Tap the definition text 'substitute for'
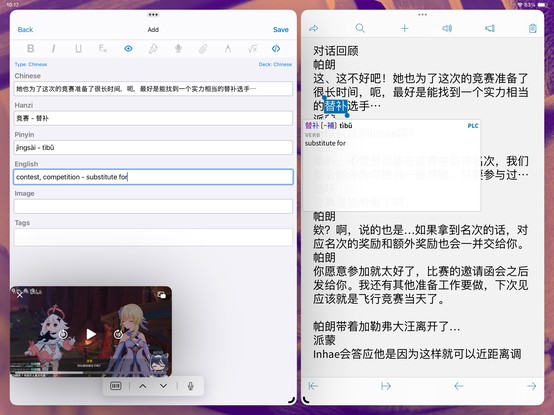Screen dimensions: 554x415 click(x=325, y=143)
